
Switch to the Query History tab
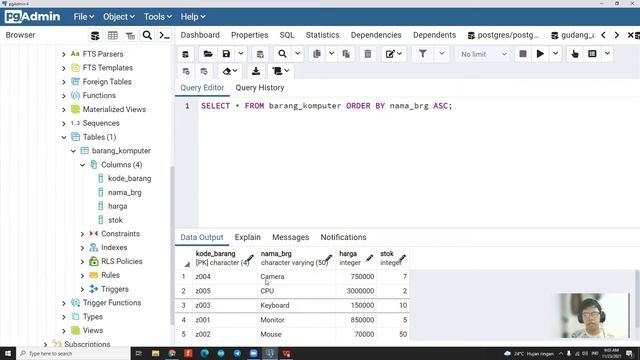[260, 88]
